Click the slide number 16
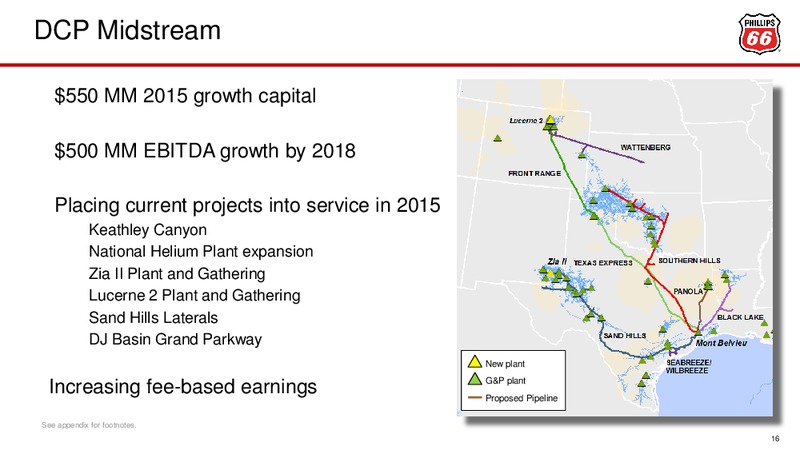Image resolution: width=800 pixels, height=450 pixels. pos(776,439)
